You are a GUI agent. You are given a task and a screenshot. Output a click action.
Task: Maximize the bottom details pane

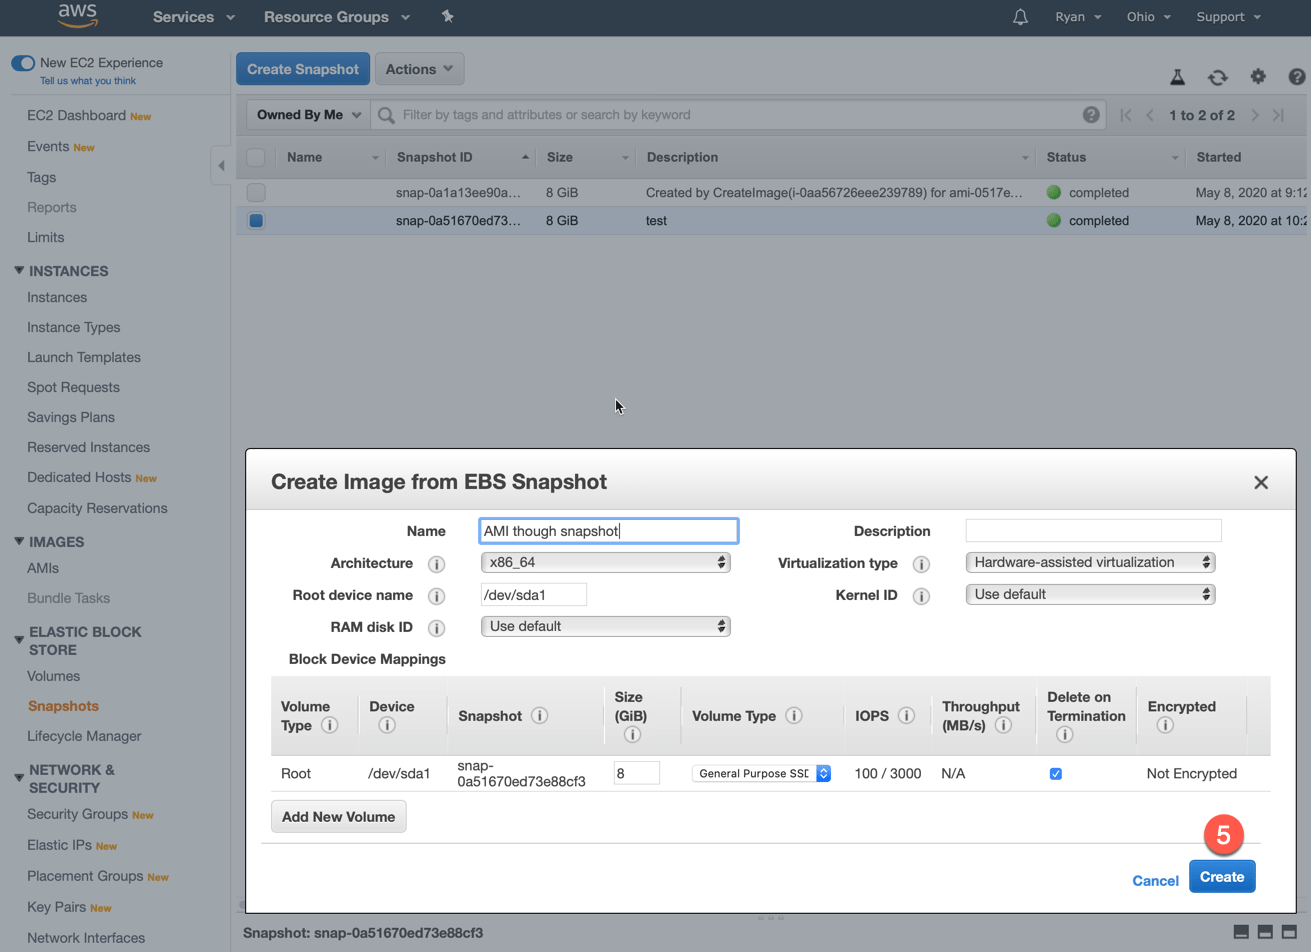[1289, 932]
